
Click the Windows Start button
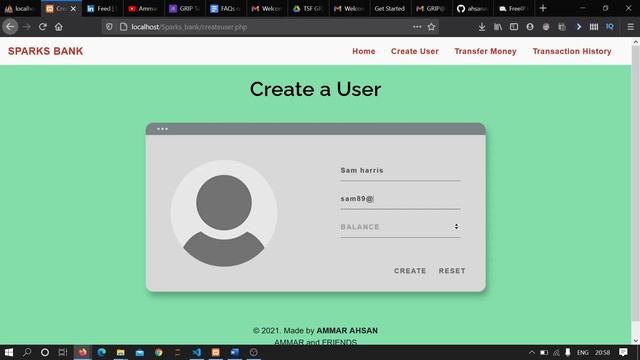[9, 352]
